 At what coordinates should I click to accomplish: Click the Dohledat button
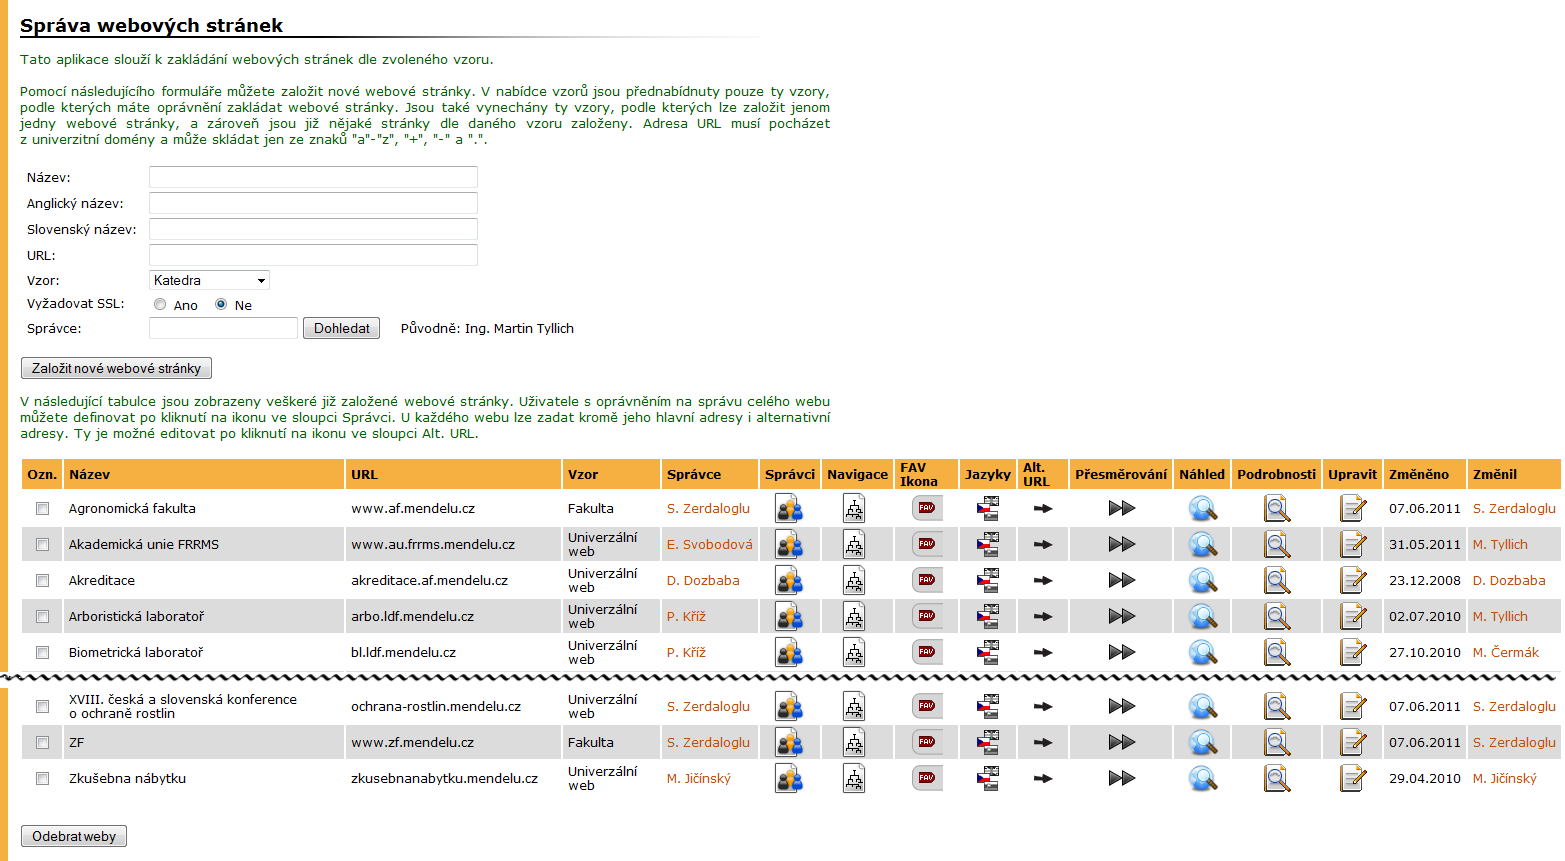[x=341, y=328]
